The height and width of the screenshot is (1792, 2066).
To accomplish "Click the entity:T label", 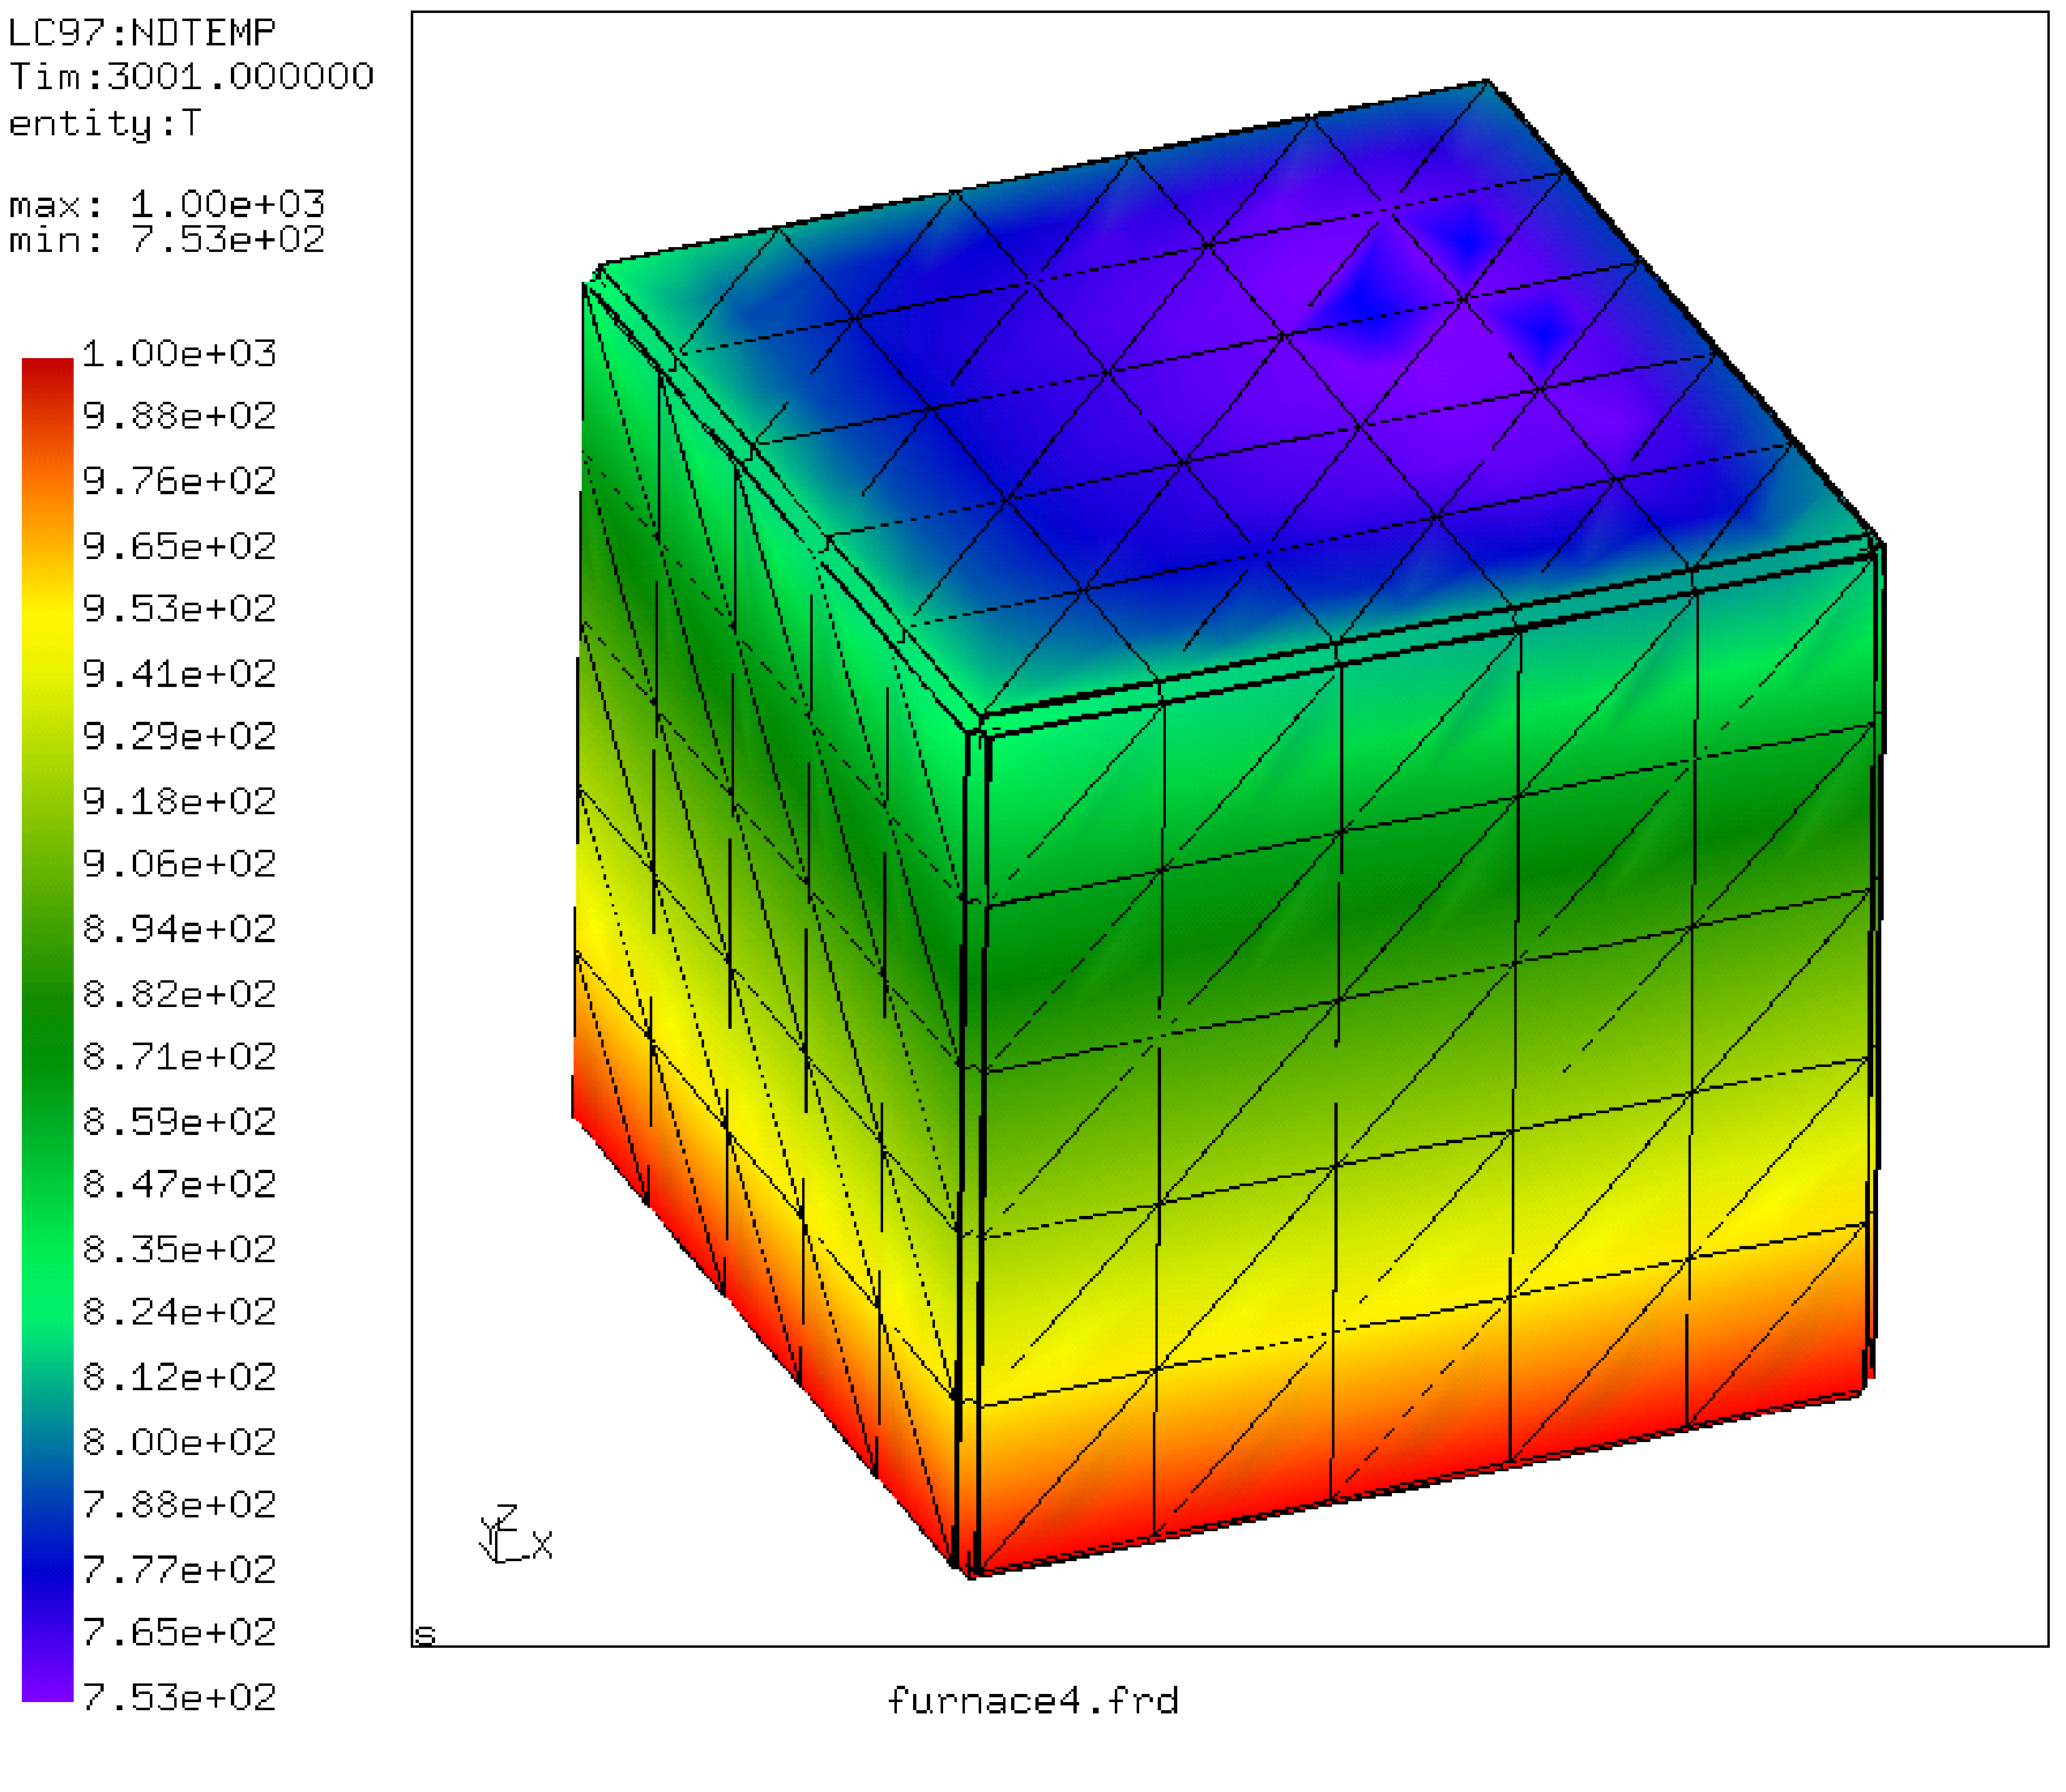I will click(x=104, y=123).
